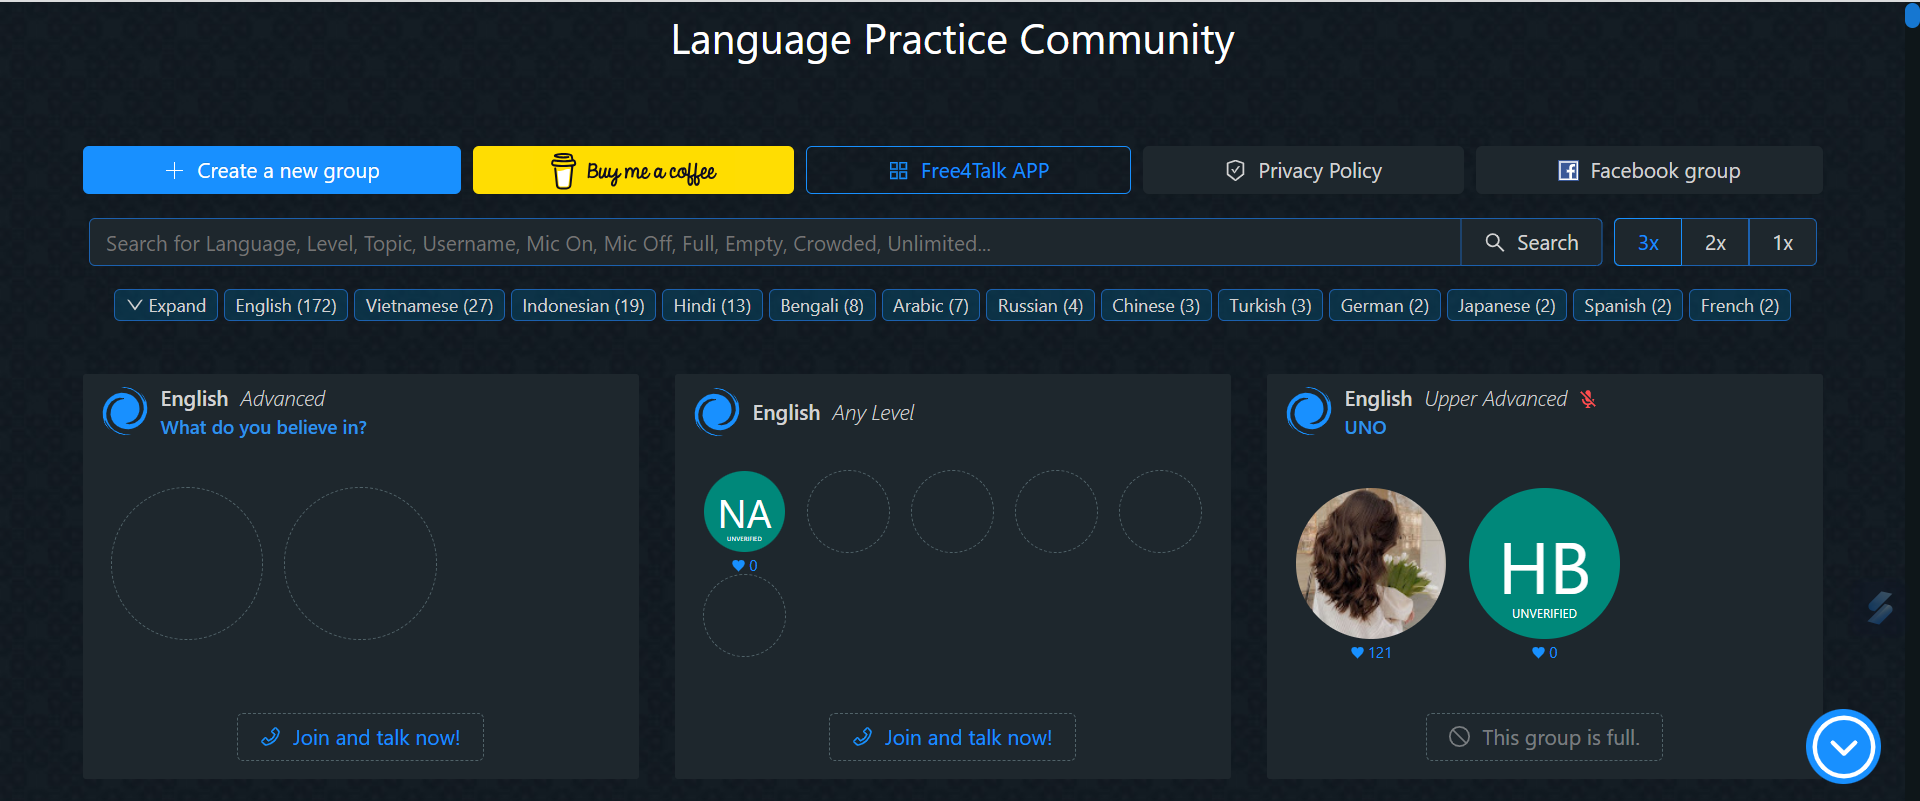Switch group layout to 3x columns
This screenshot has width=1920, height=801.
coord(1647,243)
